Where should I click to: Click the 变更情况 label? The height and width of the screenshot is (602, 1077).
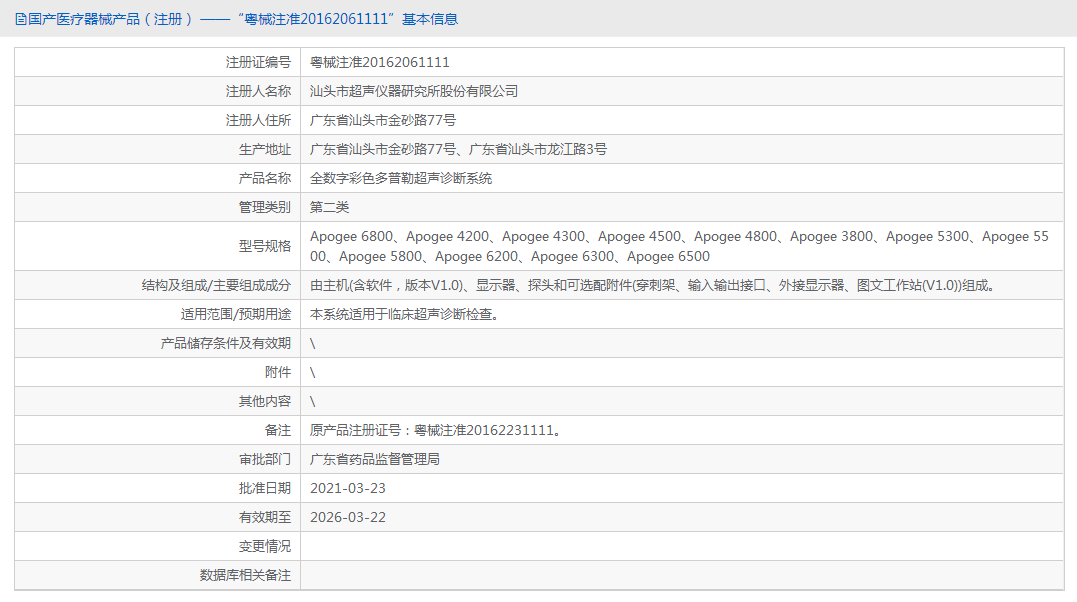264,546
